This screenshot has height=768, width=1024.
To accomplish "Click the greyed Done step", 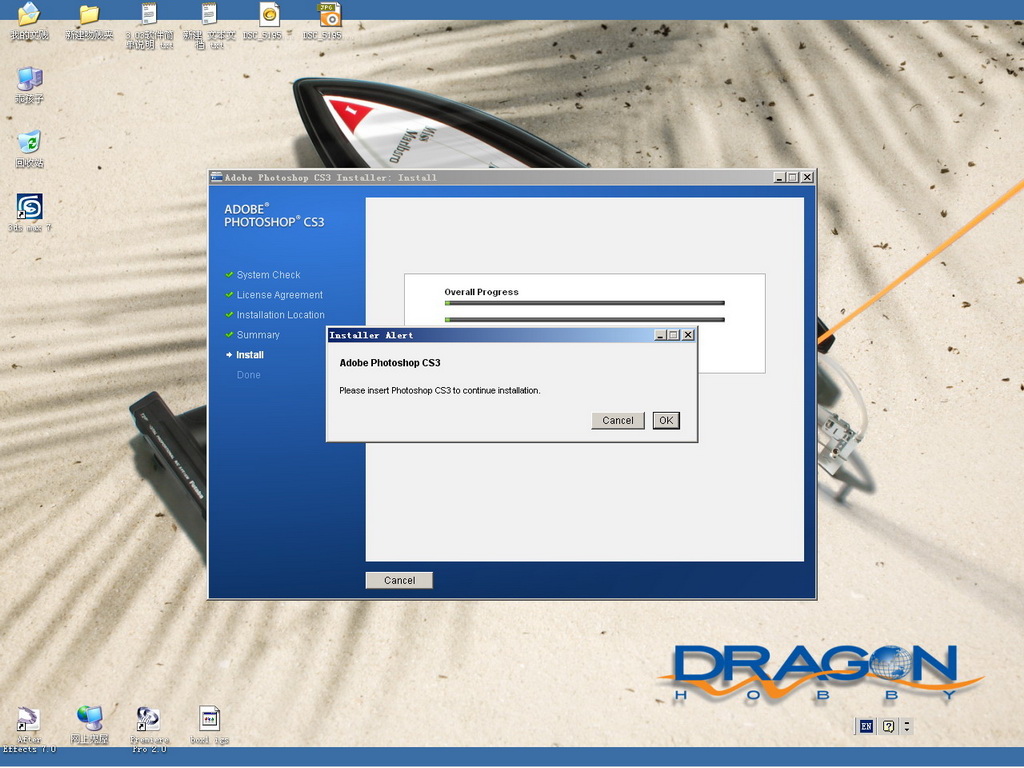I will click(x=248, y=375).
